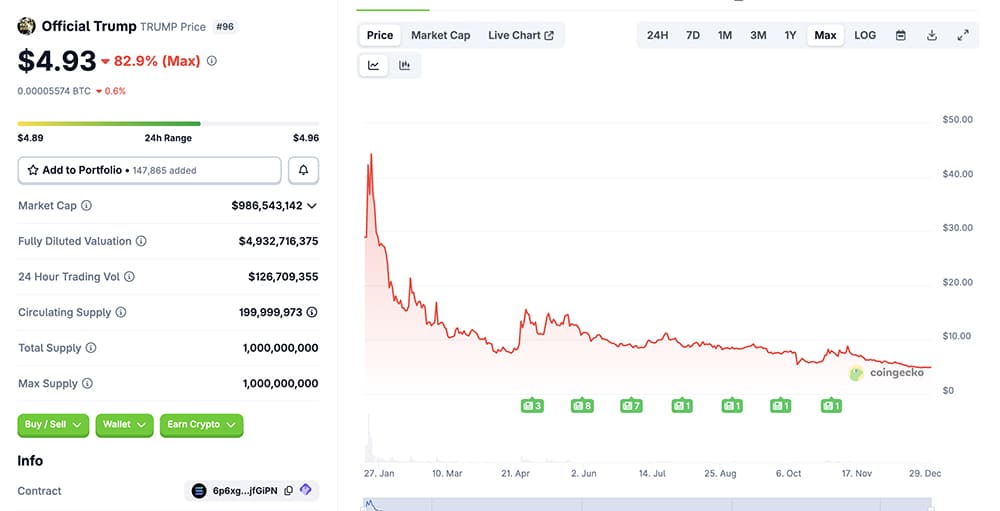The height and width of the screenshot is (511, 1000).
Task: Toggle LOG scale on chart
Action: pos(865,35)
